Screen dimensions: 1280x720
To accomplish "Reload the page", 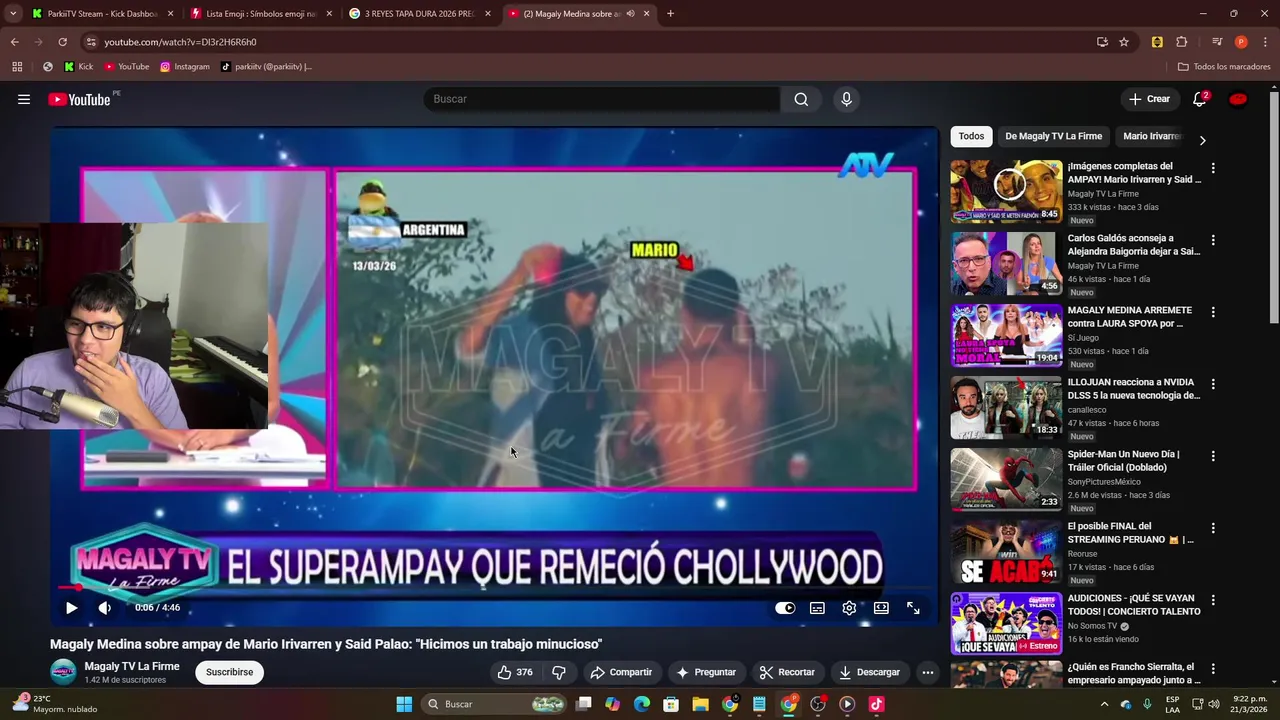I will pyautogui.click(x=62, y=42).
